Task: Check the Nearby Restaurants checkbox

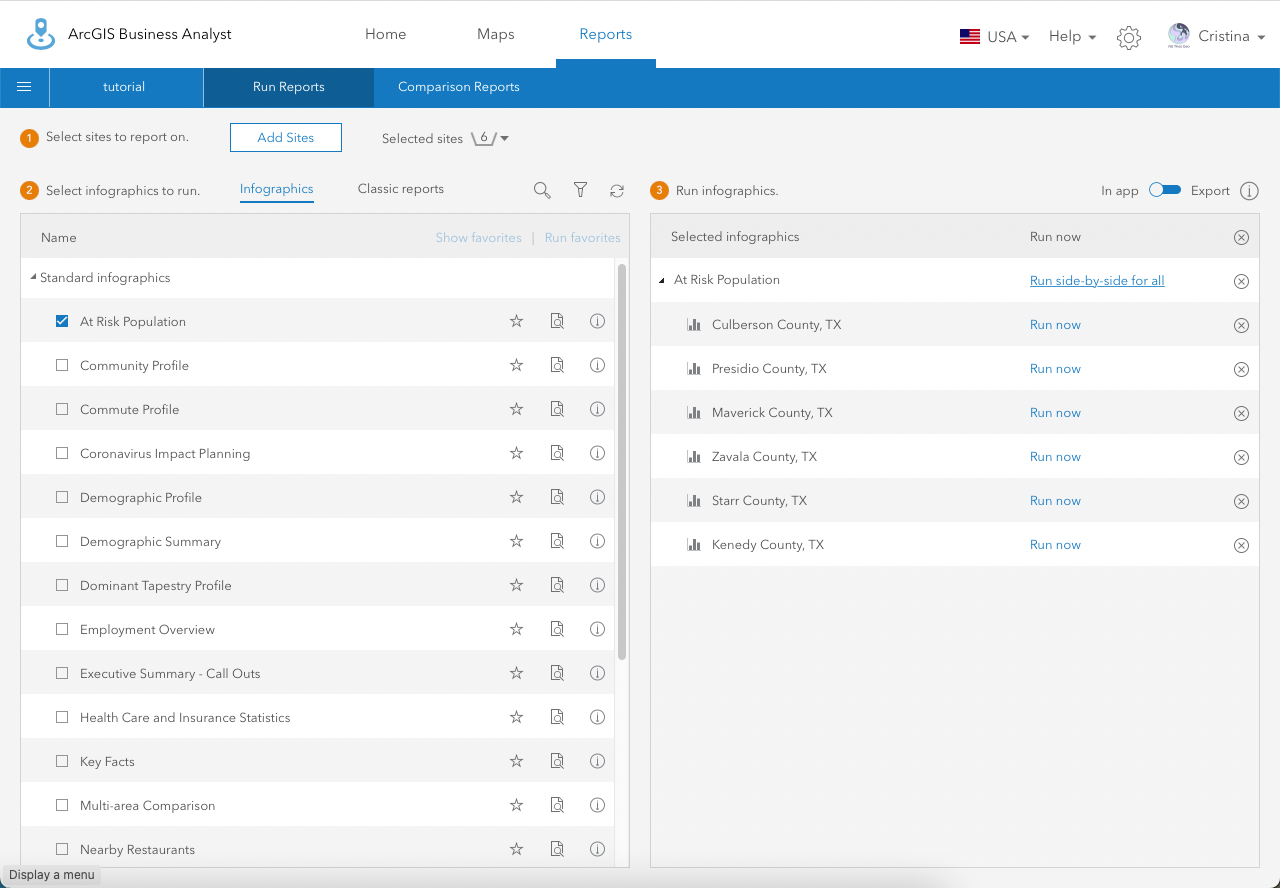Action: pyautogui.click(x=62, y=849)
